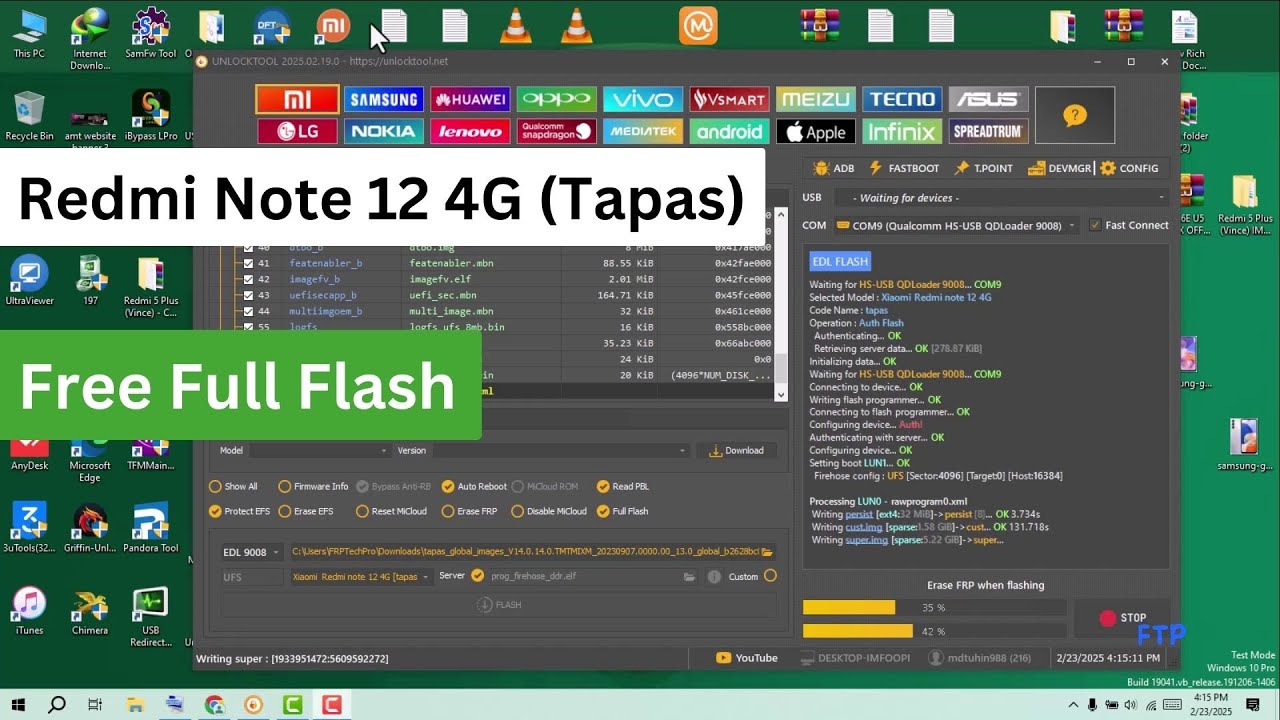Select the Huawei brand logo
The height and width of the screenshot is (720, 1280).
coord(470,99)
